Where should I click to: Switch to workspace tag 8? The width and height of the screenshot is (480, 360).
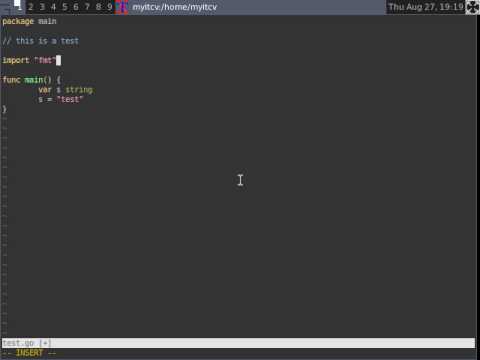(x=99, y=7)
